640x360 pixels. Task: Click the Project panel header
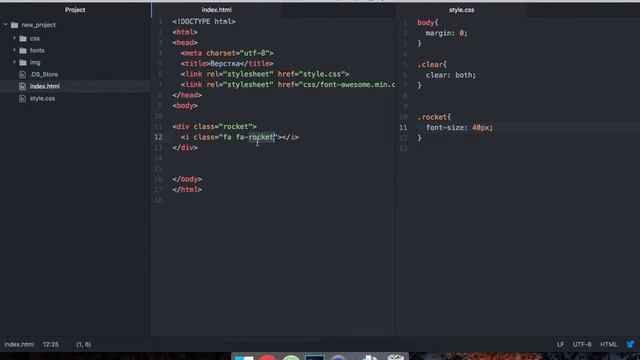[x=75, y=10]
